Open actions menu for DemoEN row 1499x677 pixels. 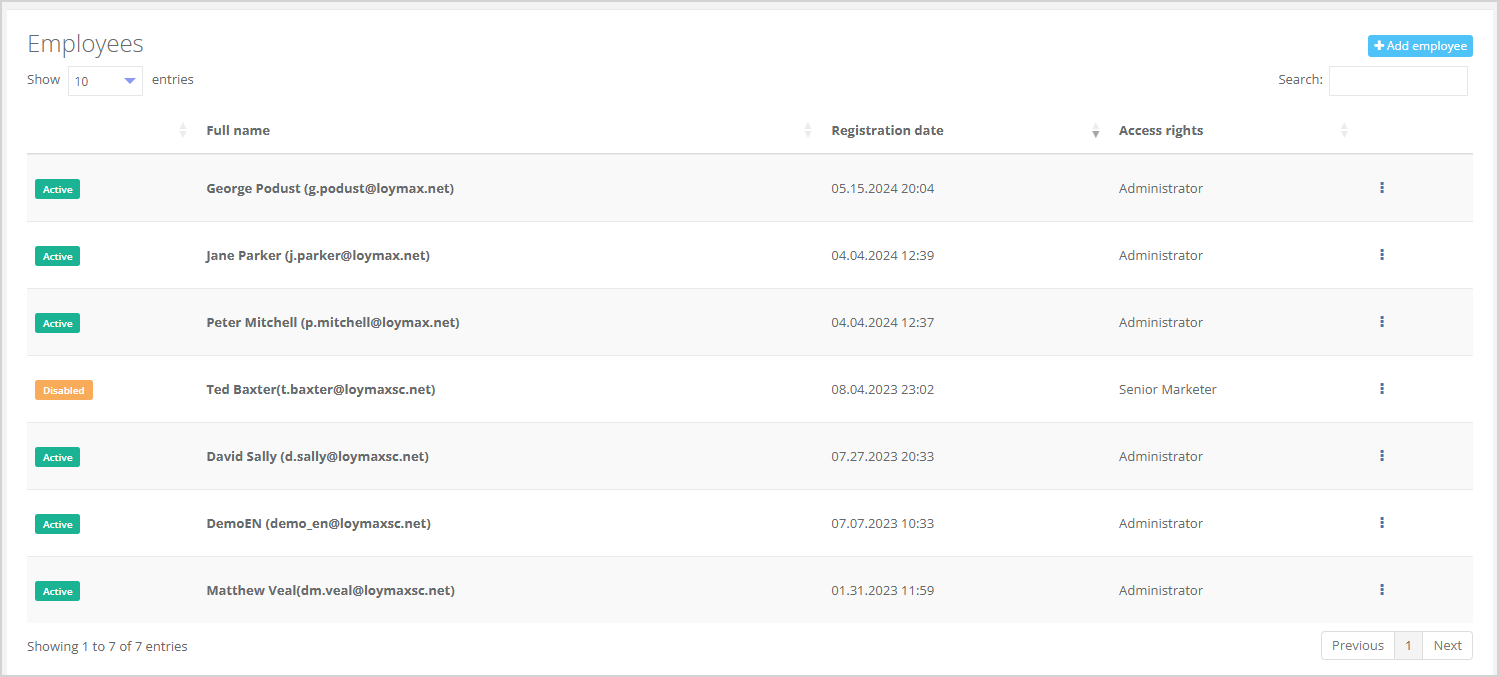[x=1381, y=523]
